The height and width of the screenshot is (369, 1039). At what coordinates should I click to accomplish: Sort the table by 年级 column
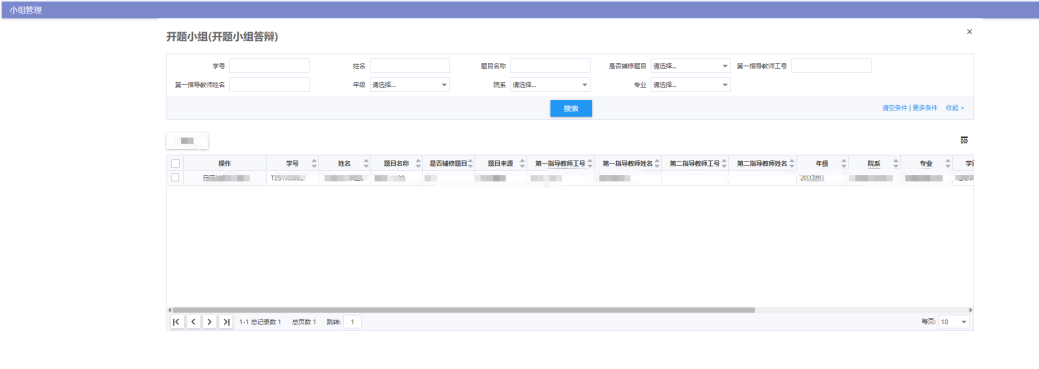click(x=844, y=164)
